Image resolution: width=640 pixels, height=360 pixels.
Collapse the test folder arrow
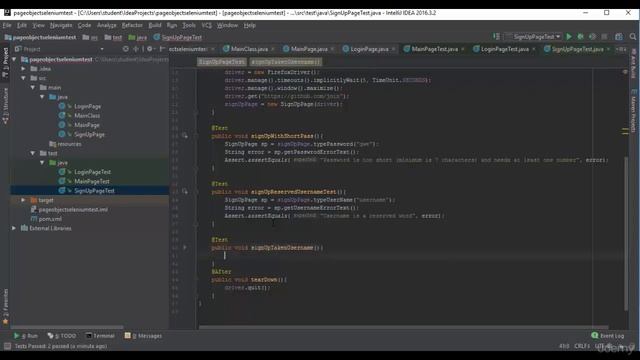[33, 153]
